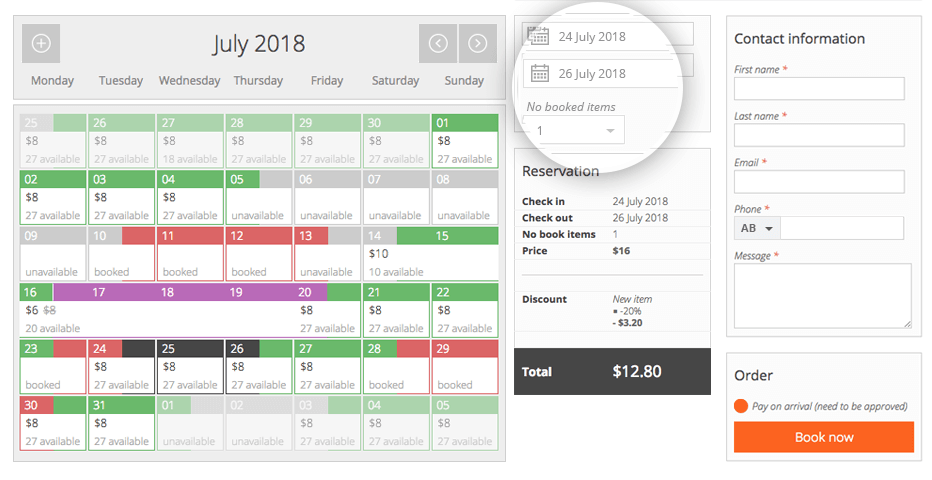This screenshot has width=932, height=480.
Task: Select day 22 in the calendar
Action: [465, 310]
